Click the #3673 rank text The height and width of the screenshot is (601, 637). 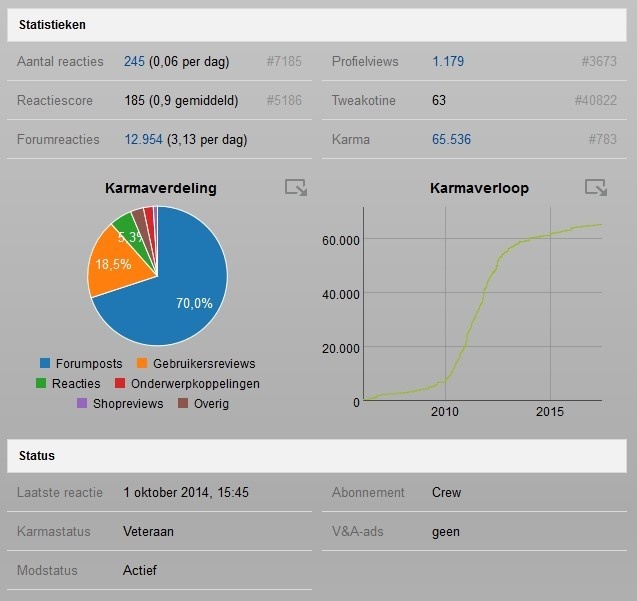click(x=599, y=61)
